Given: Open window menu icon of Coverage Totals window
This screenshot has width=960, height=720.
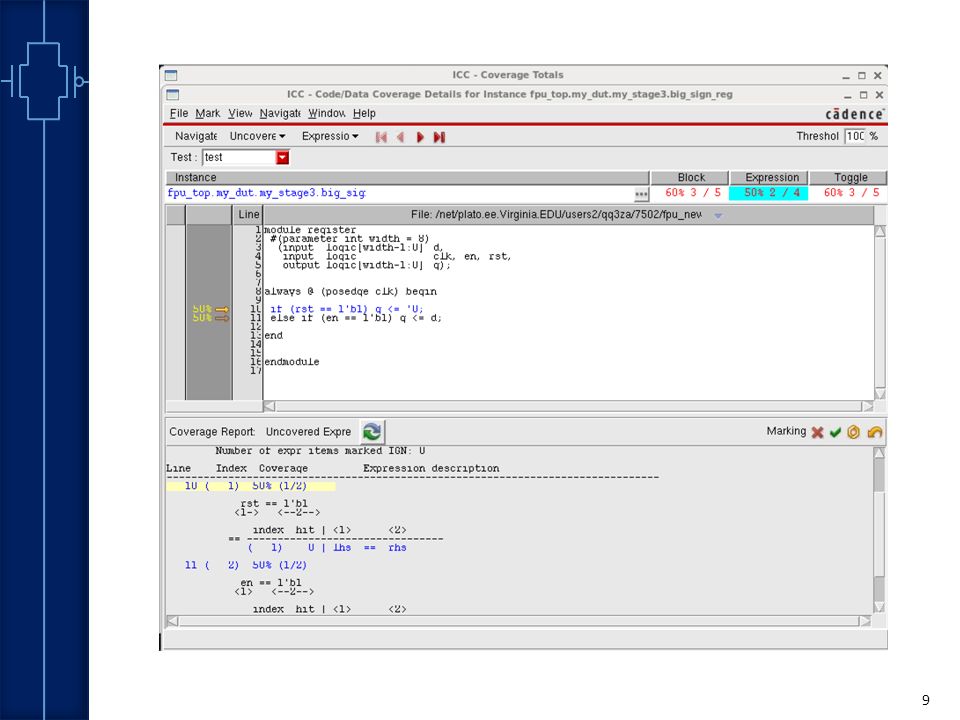Looking at the screenshot, I should [x=171, y=75].
